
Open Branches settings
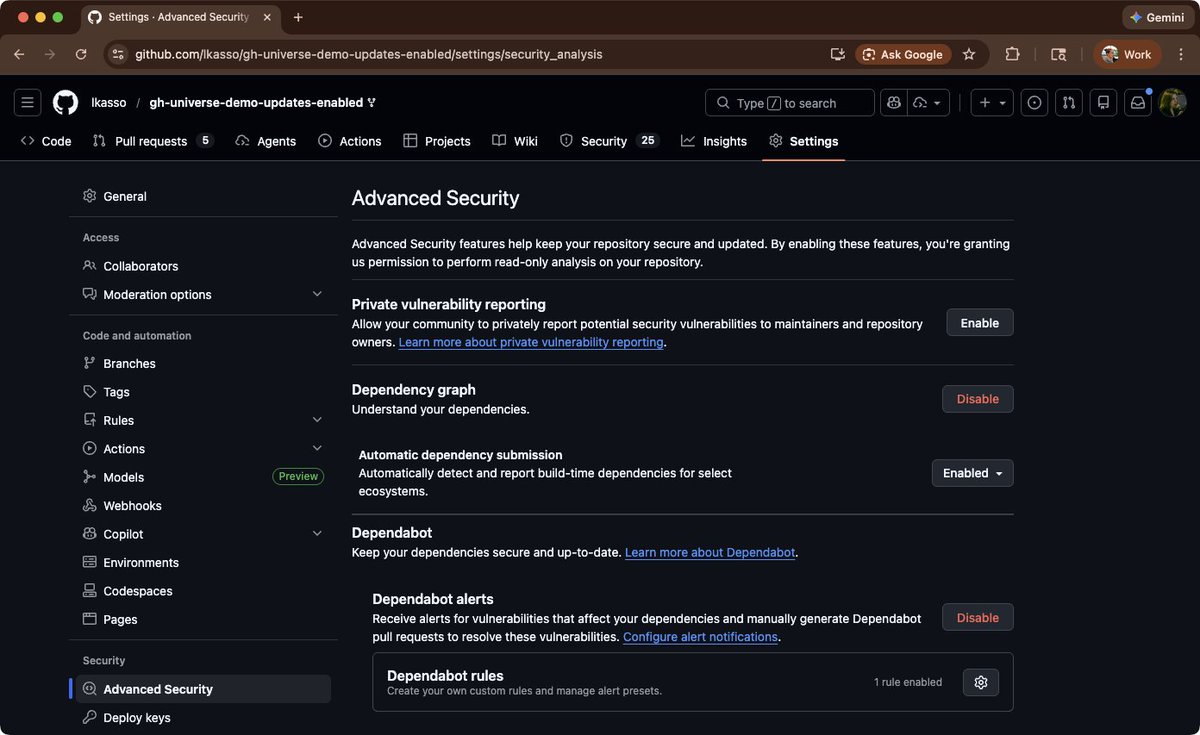(x=203, y=363)
